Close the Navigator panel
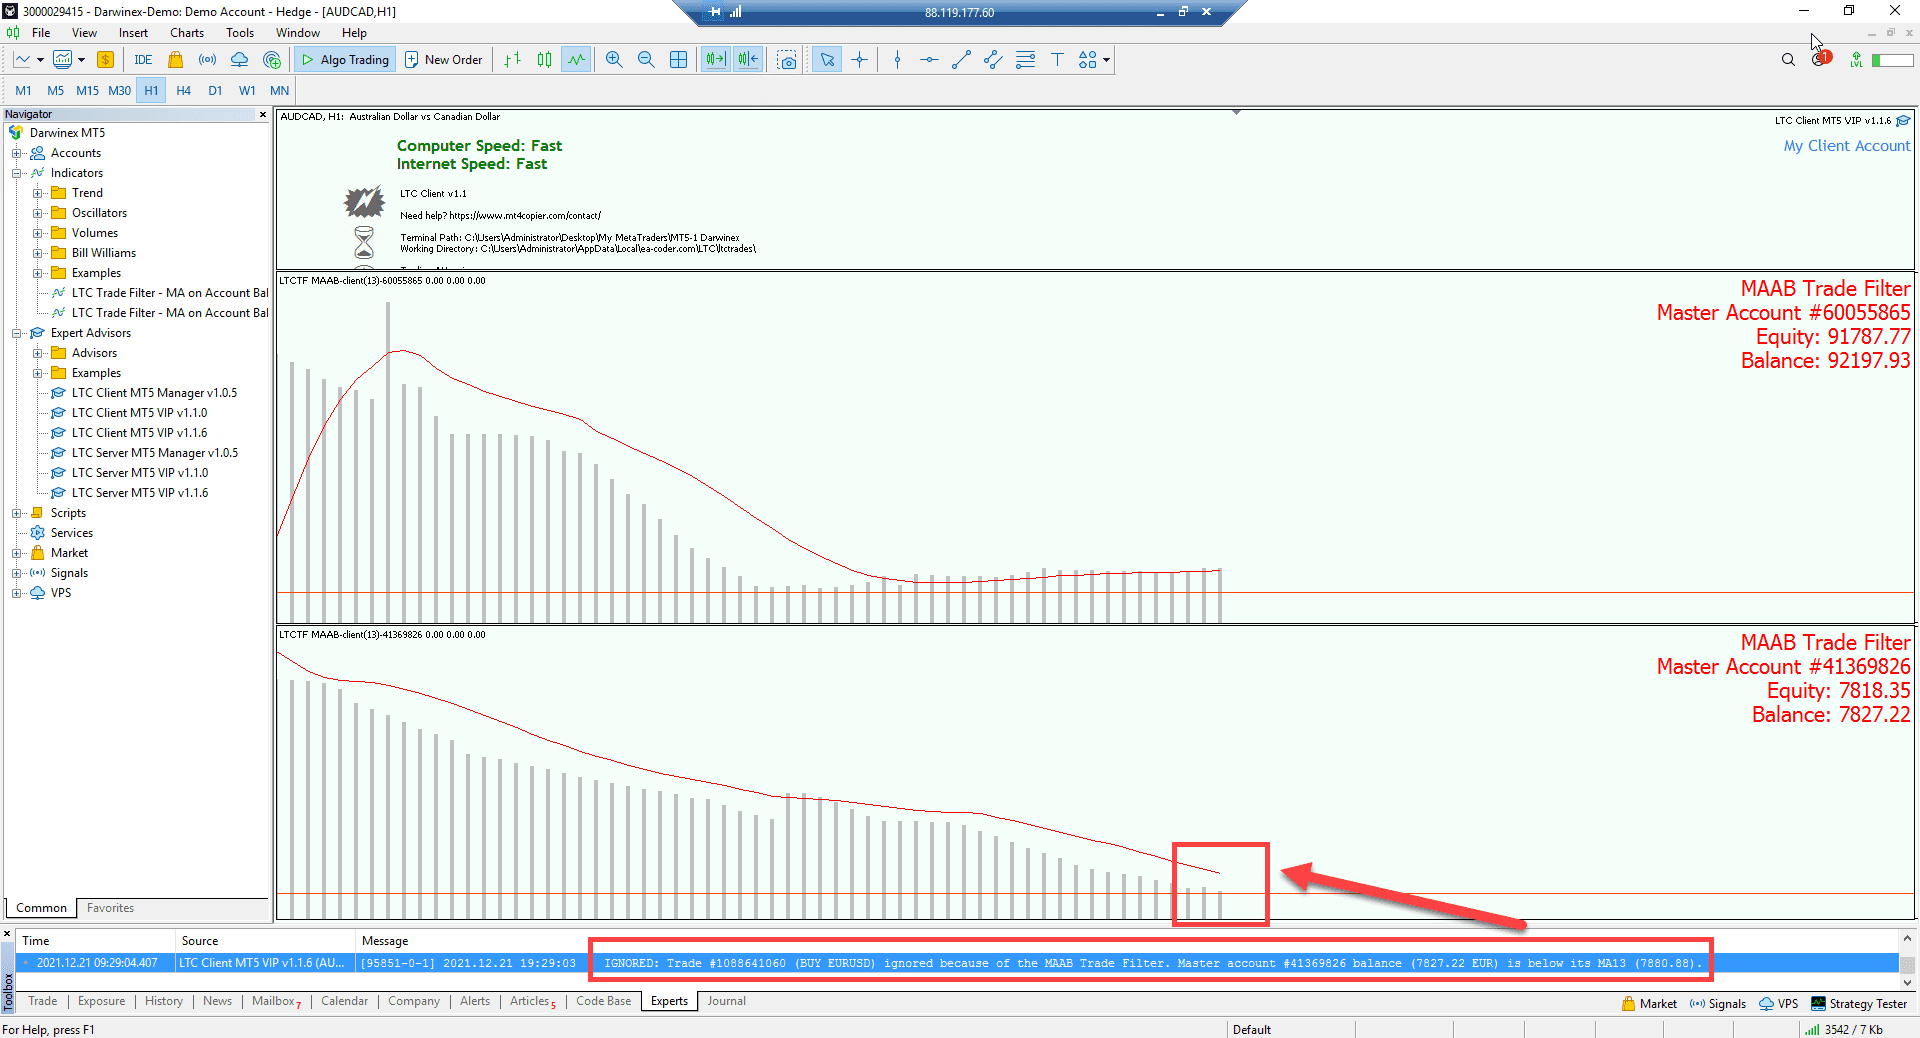1920x1038 pixels. [x=263, y=115]
